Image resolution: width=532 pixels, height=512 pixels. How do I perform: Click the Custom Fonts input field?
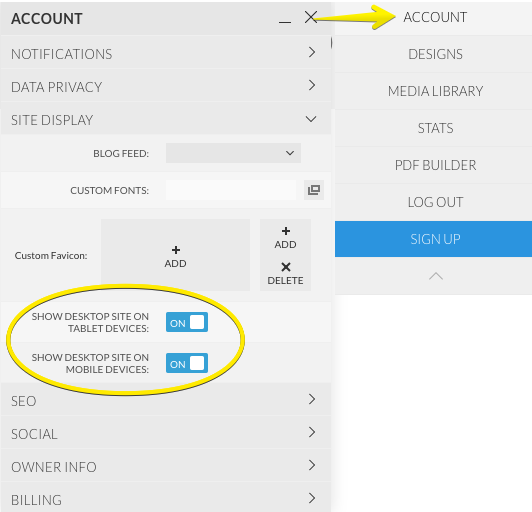pos(231,190)
